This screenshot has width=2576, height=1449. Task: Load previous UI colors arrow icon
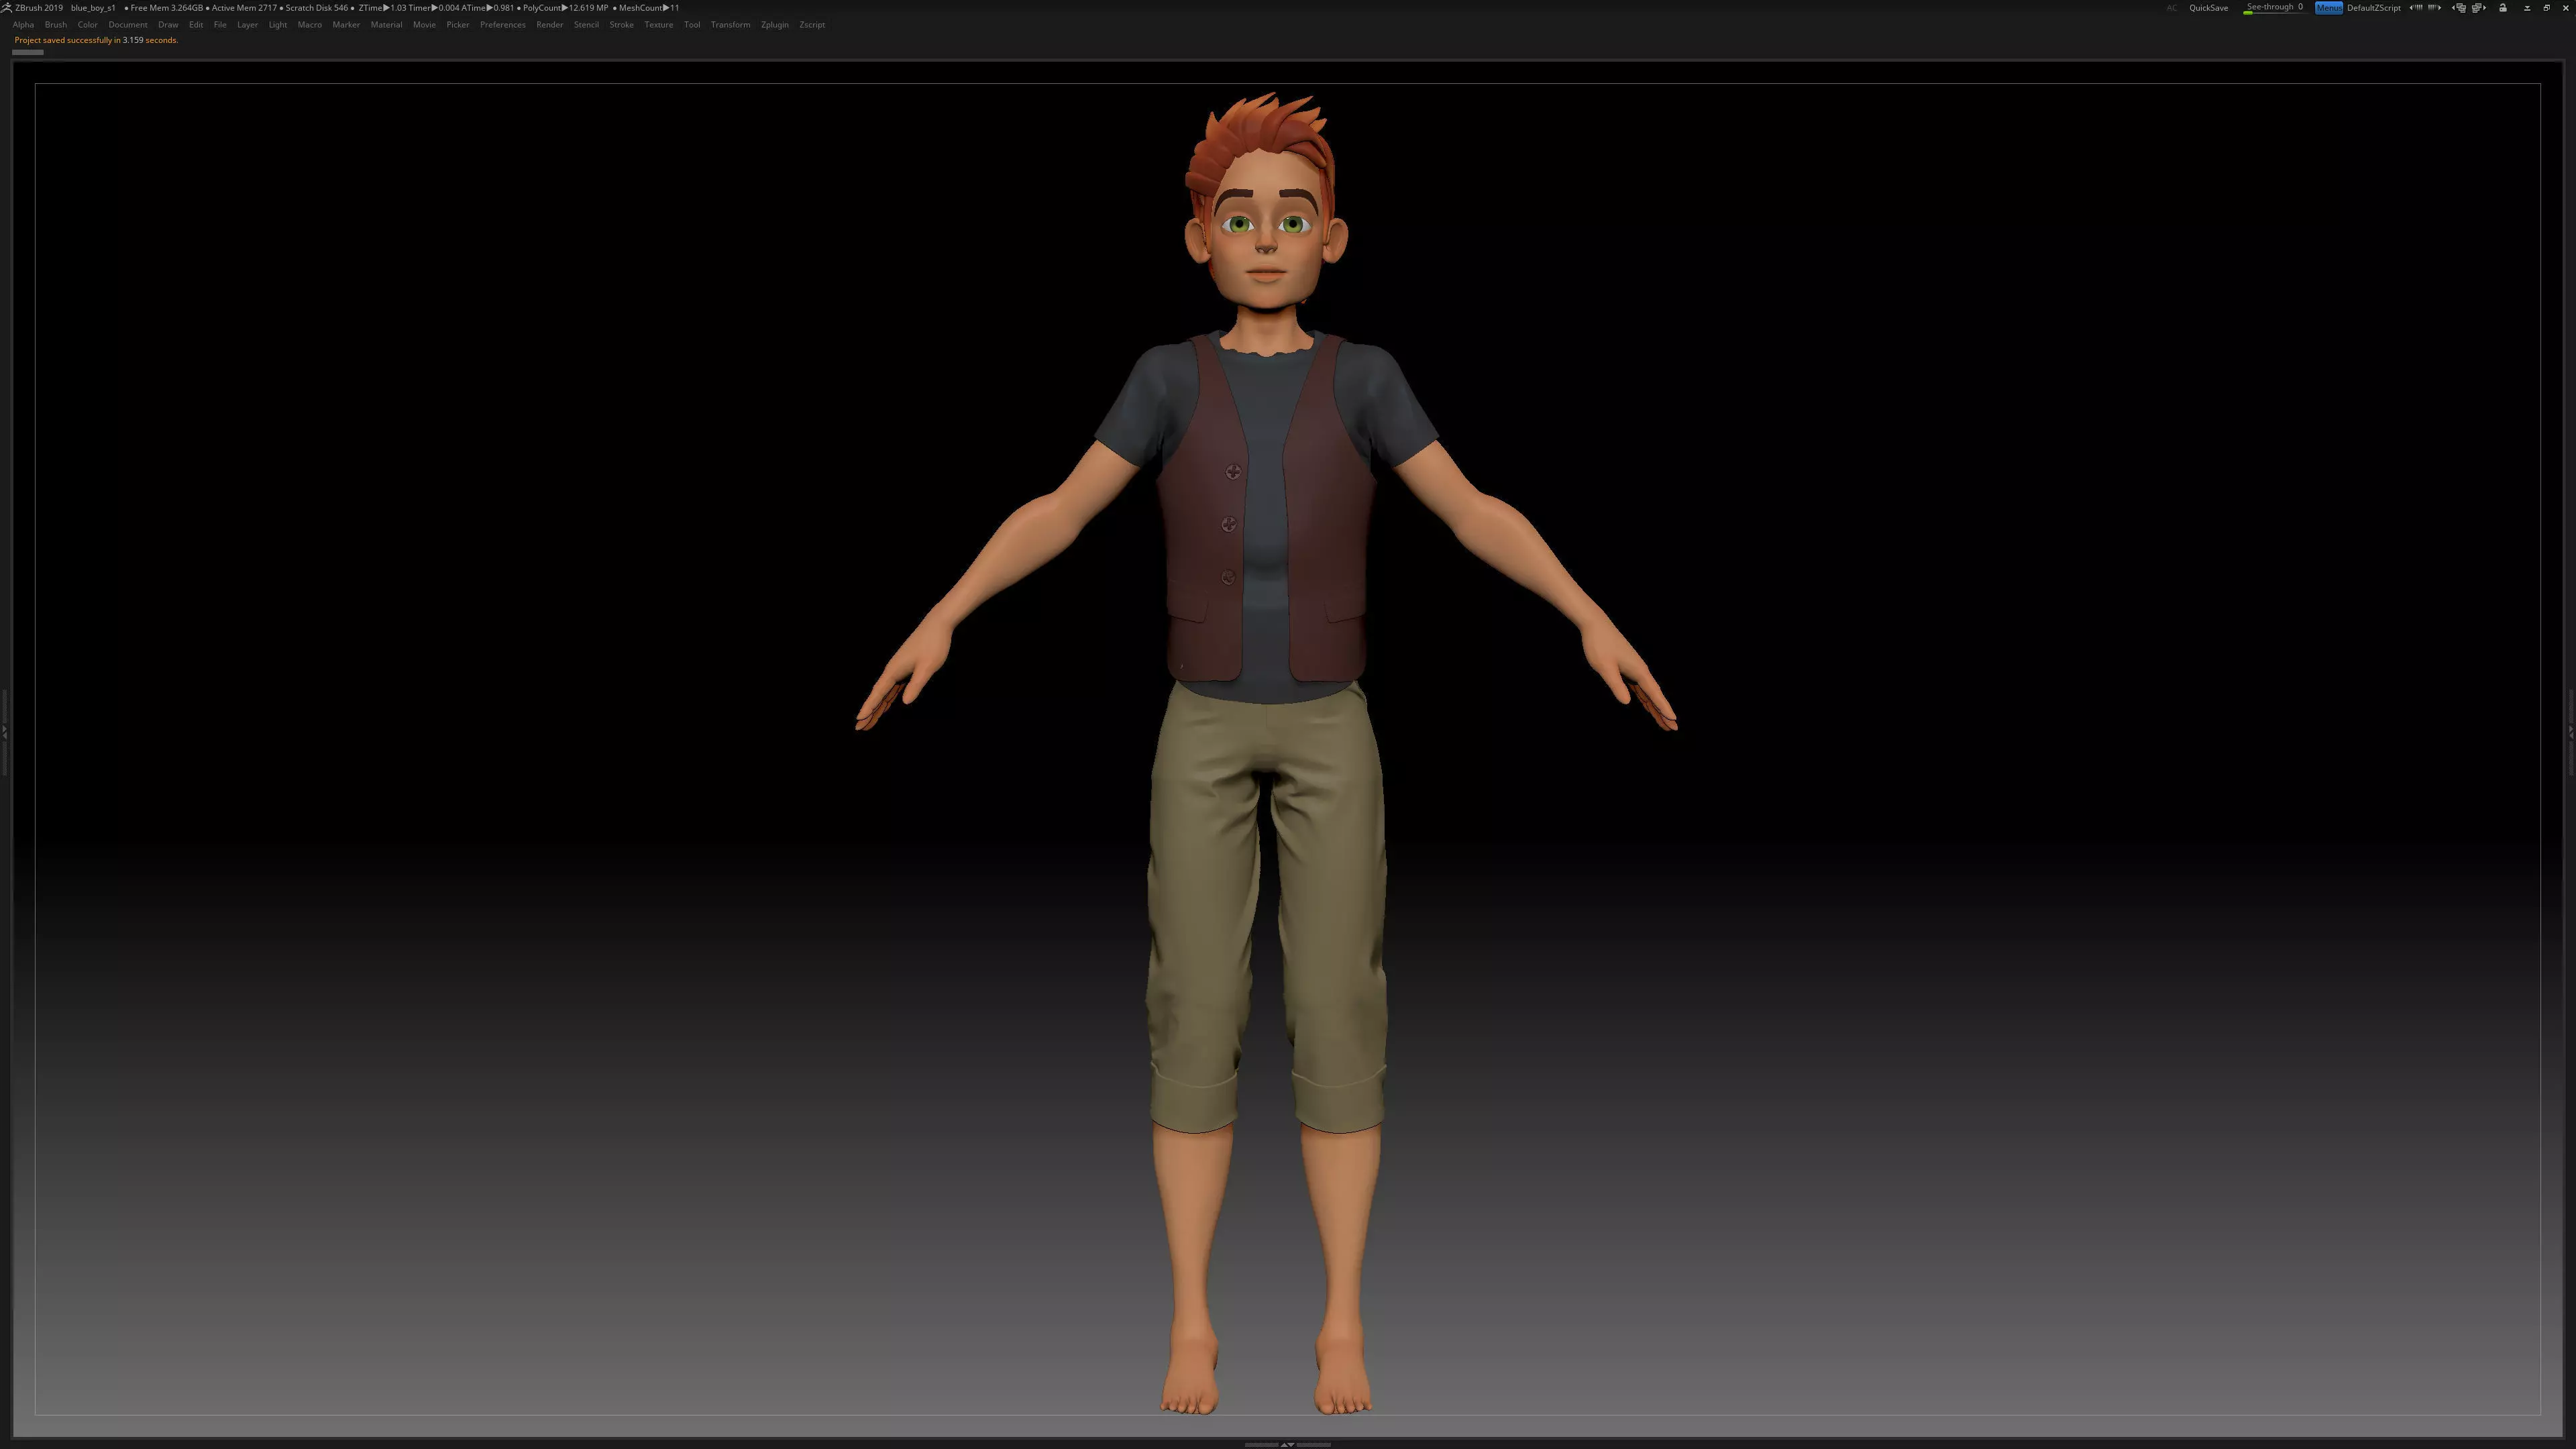point(2416,8)
